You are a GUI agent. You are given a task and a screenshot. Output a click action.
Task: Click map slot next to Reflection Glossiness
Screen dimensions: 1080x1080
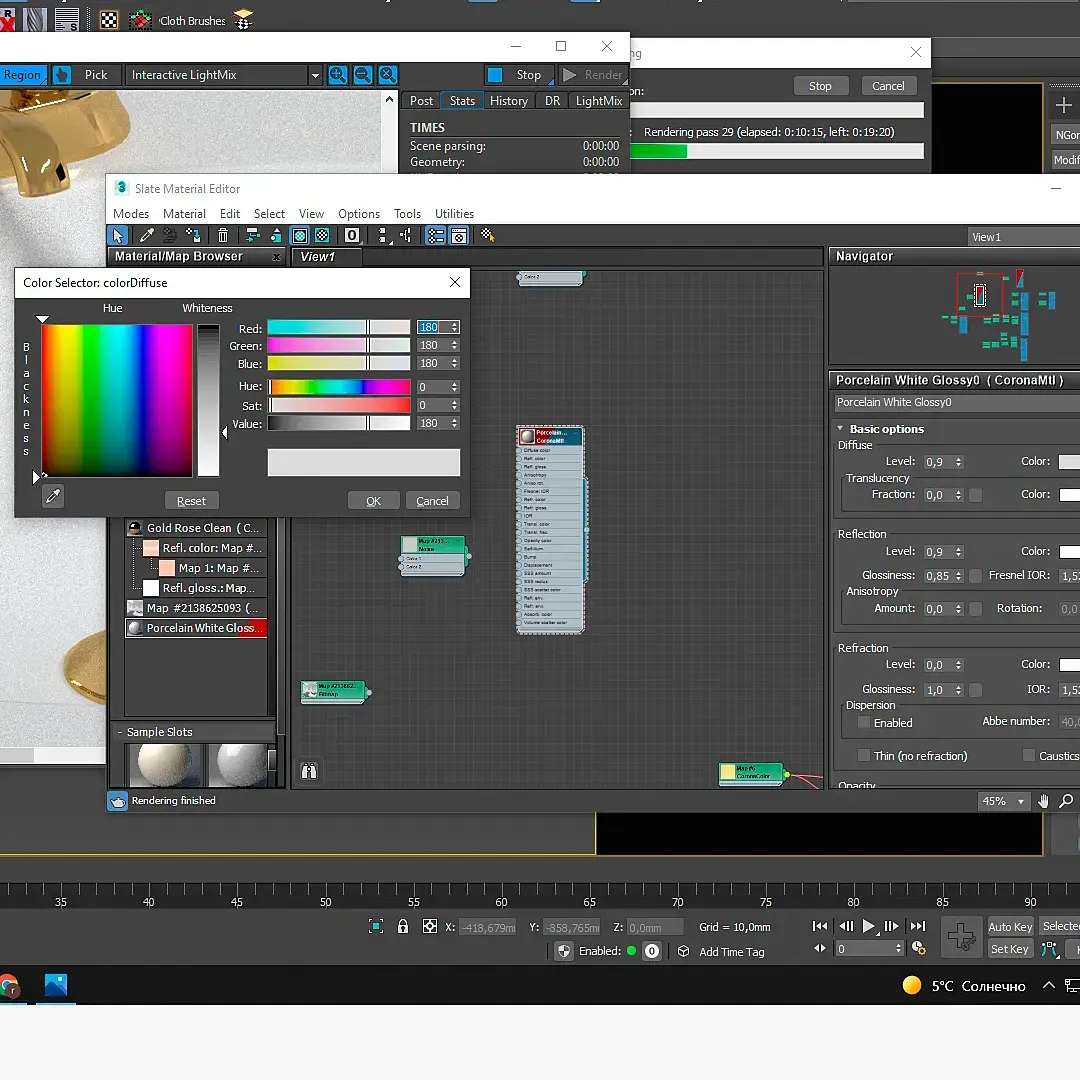975,575
